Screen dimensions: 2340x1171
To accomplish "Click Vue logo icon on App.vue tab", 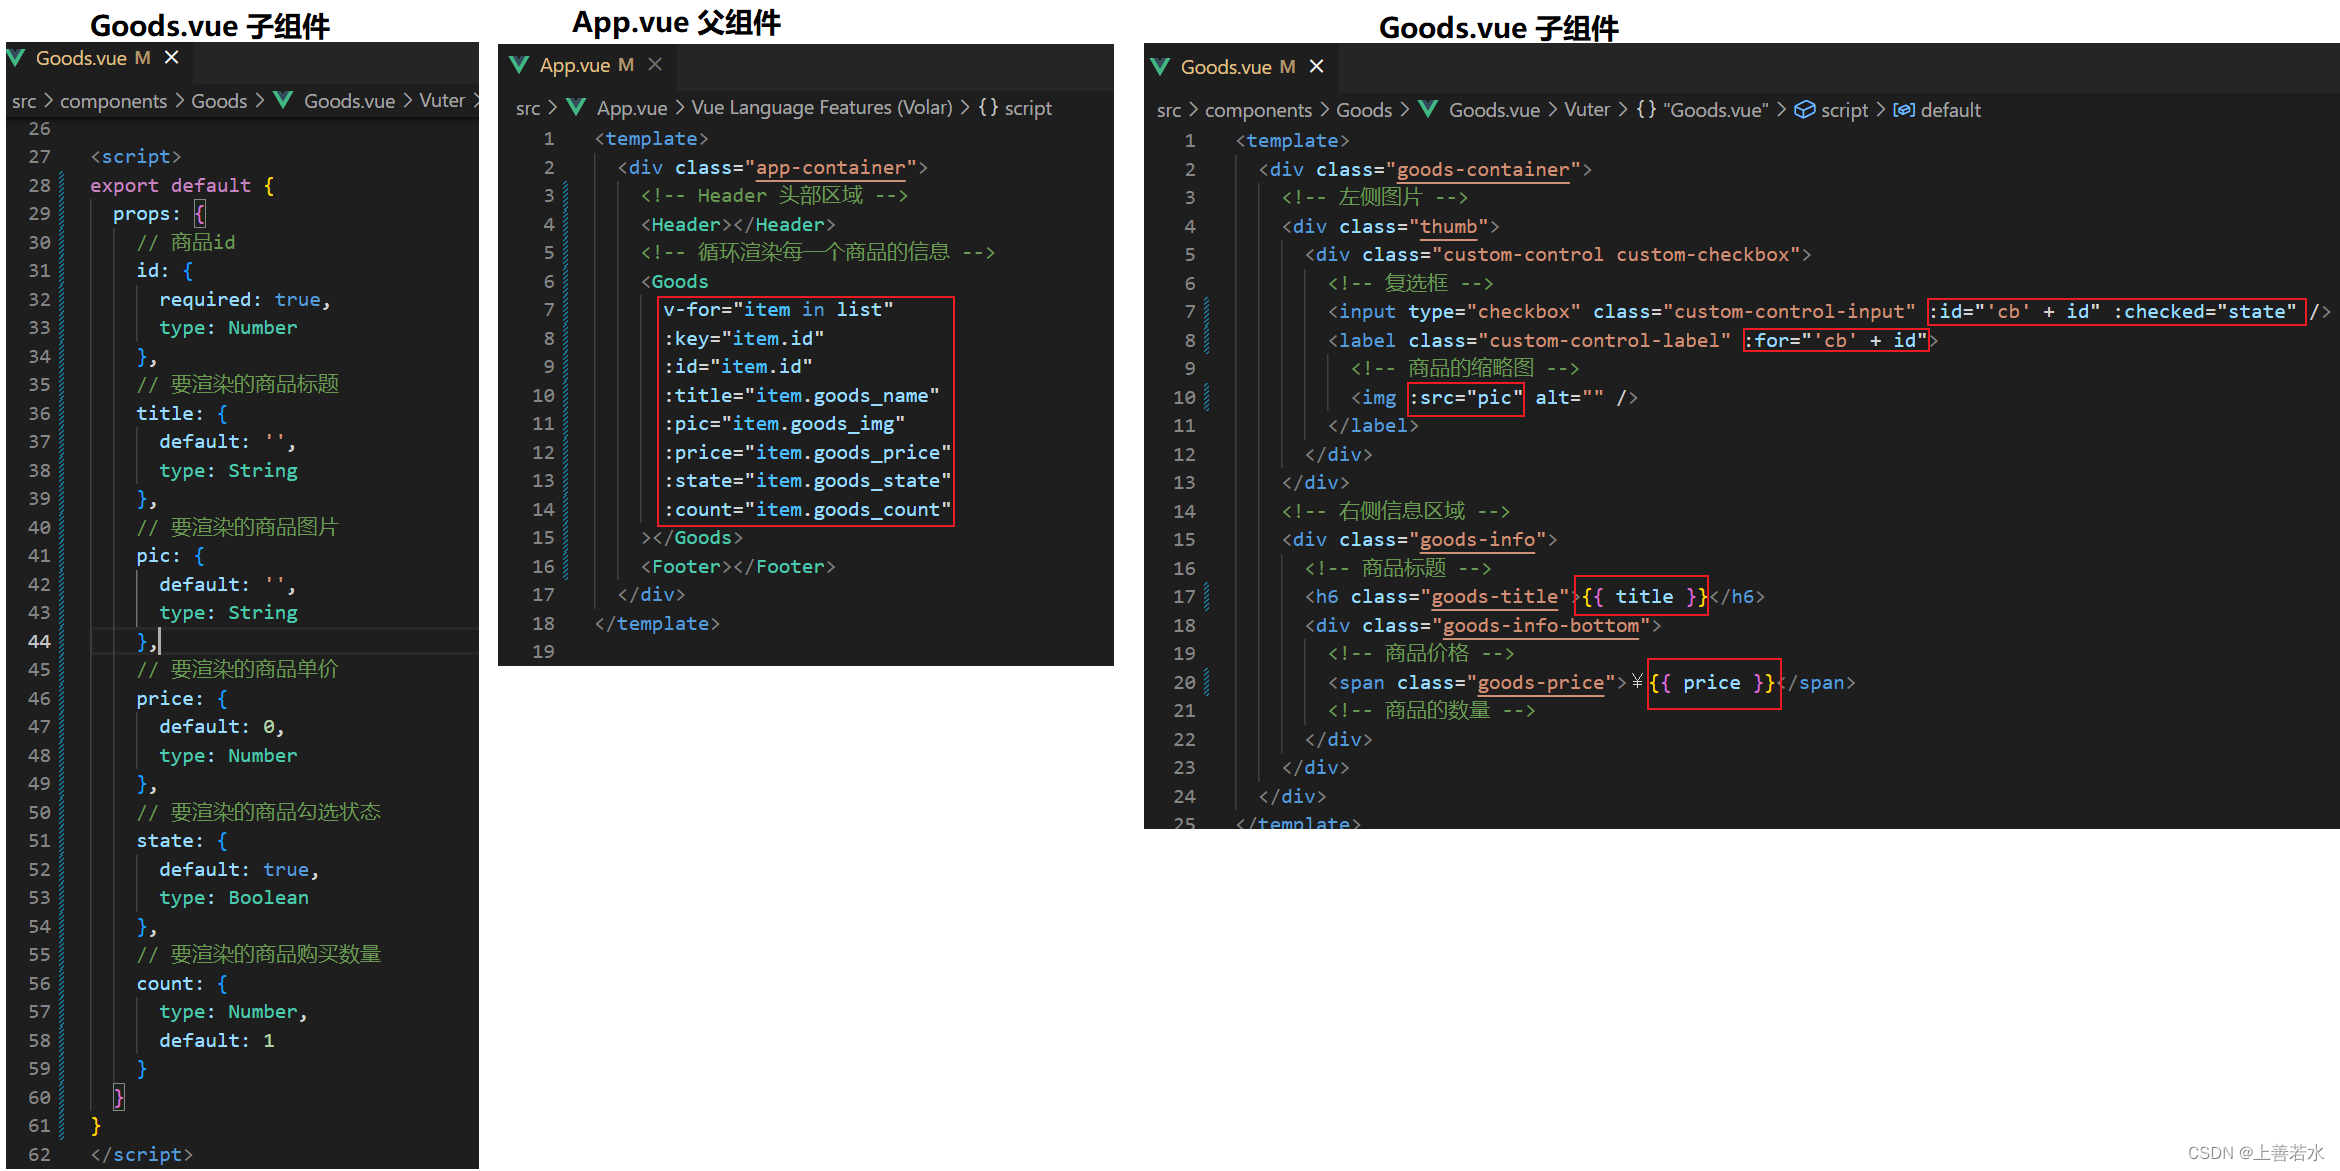I will point(519,65).
